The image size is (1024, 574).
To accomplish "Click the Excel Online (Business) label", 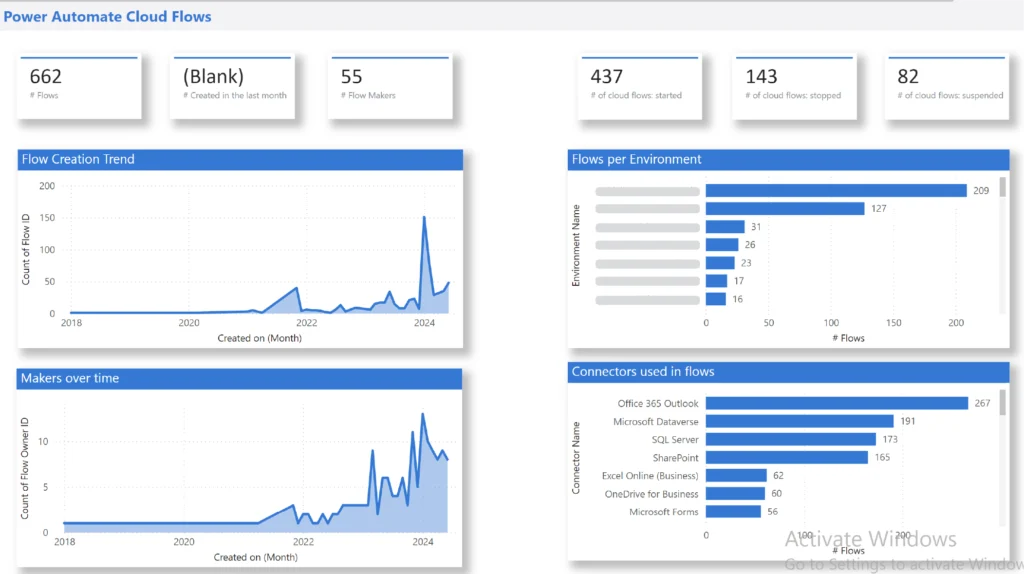I will click(650, 475).
